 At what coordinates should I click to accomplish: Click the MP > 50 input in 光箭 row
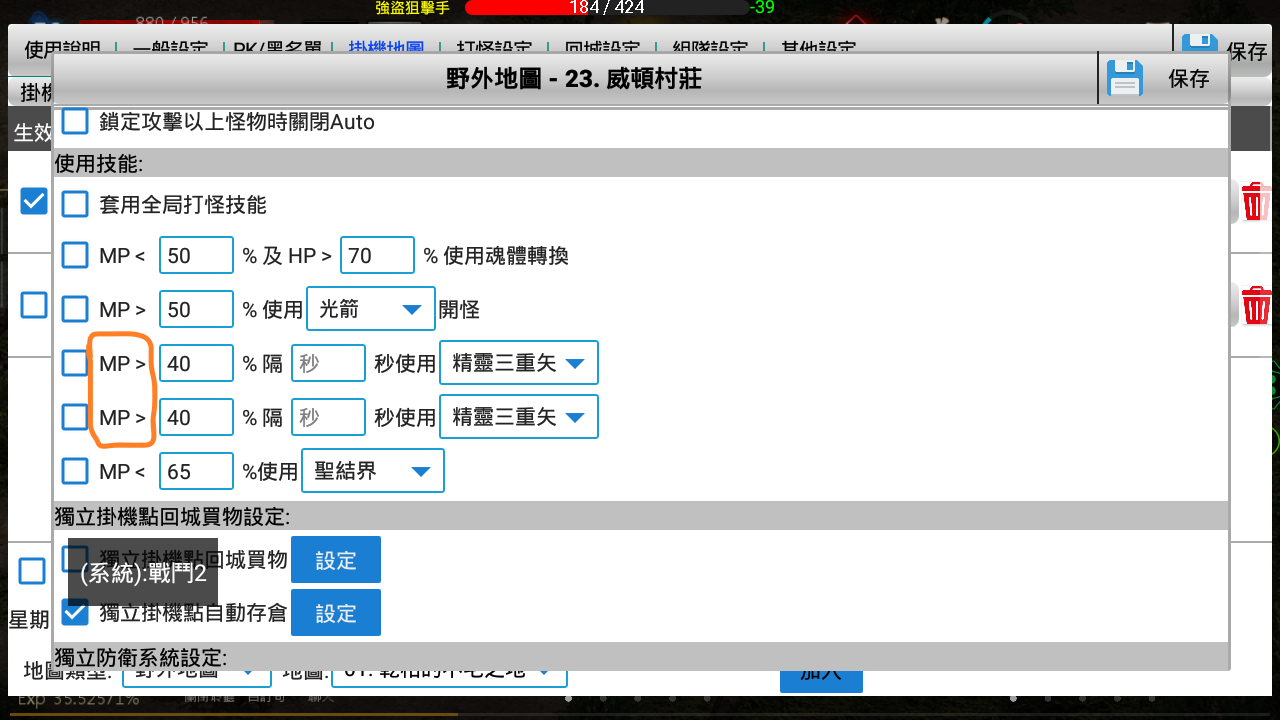pyautogui.click(x=196, y=309)
